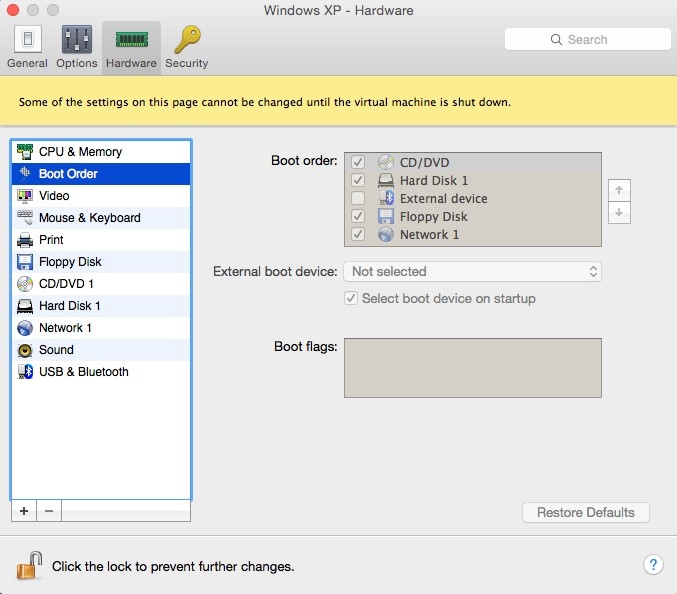Toggle Select boot device on startup
Viewport: 677px width, 594px height.
pyautogui.click(x=351, y=298)
